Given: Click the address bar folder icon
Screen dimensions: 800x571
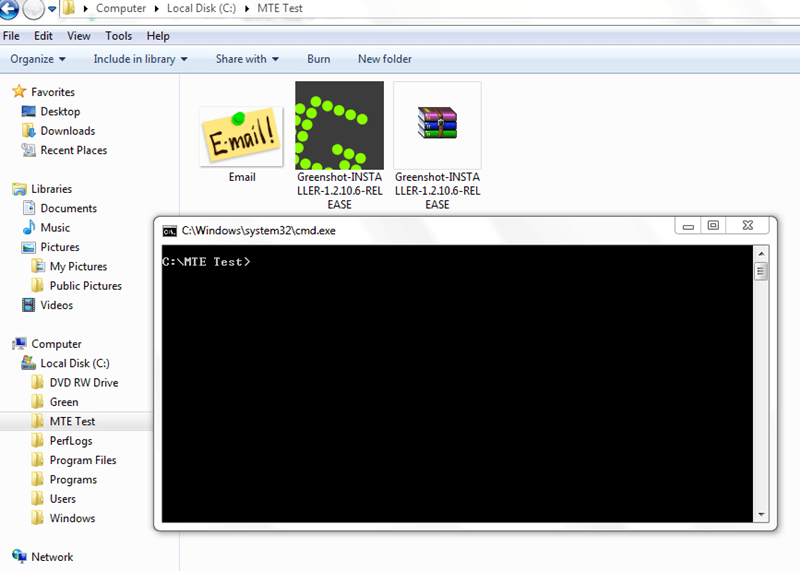Looking at the screenshot, I should coord(69,8).
